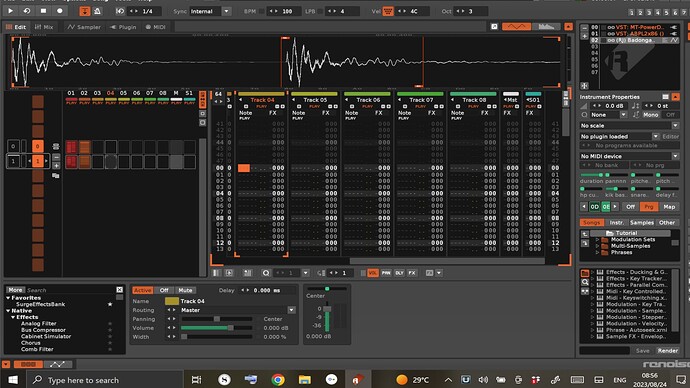Viewport: 690px width, 388px height.
Task: Toggle the Mono instrument option
Action: 650,115
